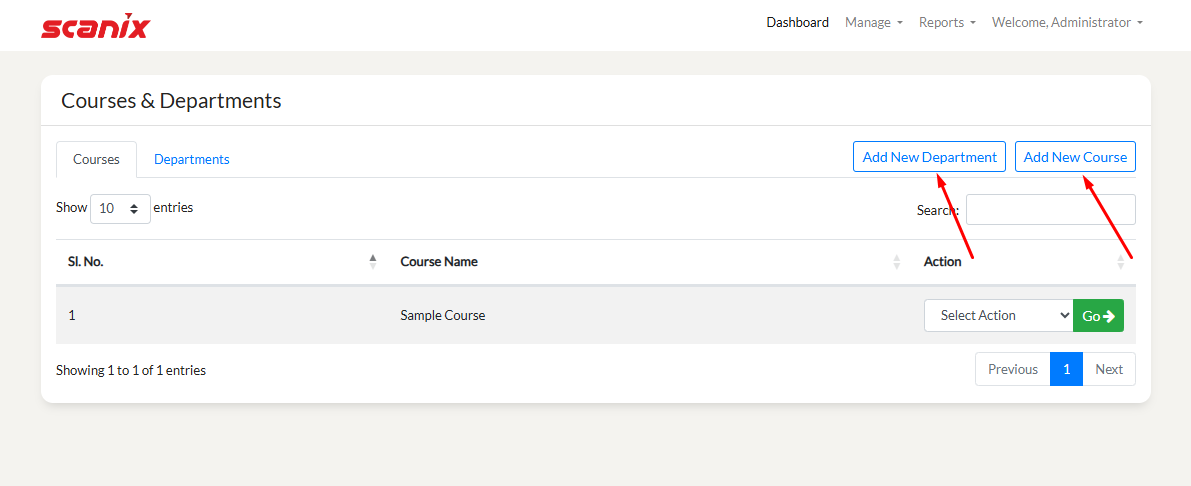The image size is (1191, 486).
Task: Expand the Reports dropdown menu
Action: click(947, 22)
